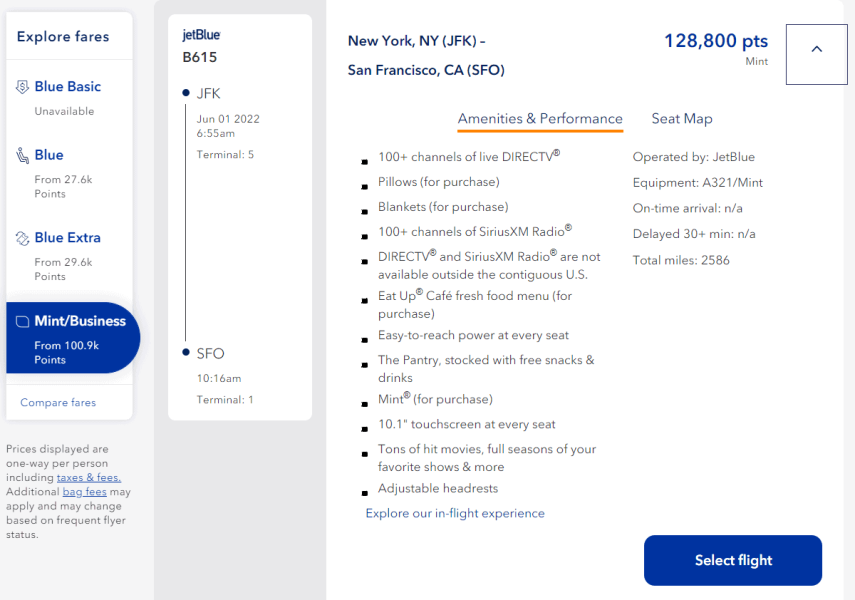The image size is (855, 600).
Task: Choose the Blue Extra fare option
Action: [69, 256]
